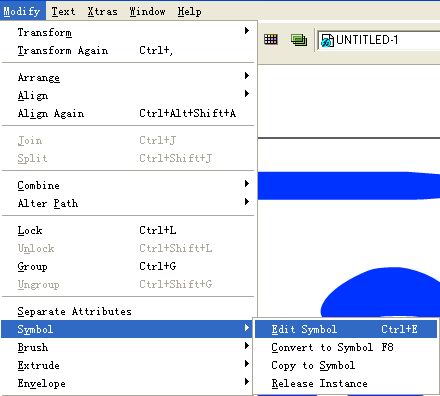Click the grid table icon in toolbar
The width and height of the screenshot is (440, 396).
click(270, 40)
